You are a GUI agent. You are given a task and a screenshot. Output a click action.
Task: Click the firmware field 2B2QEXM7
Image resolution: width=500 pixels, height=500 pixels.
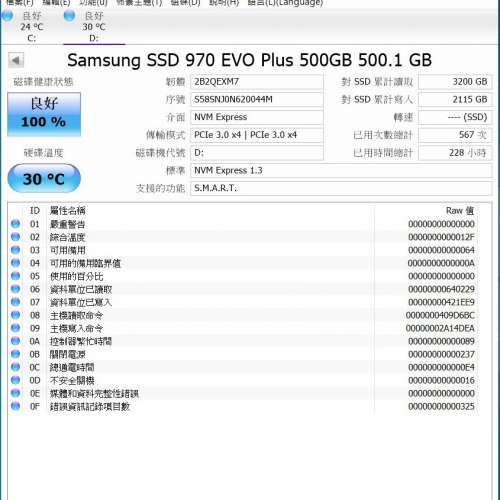tap(257, 82)
